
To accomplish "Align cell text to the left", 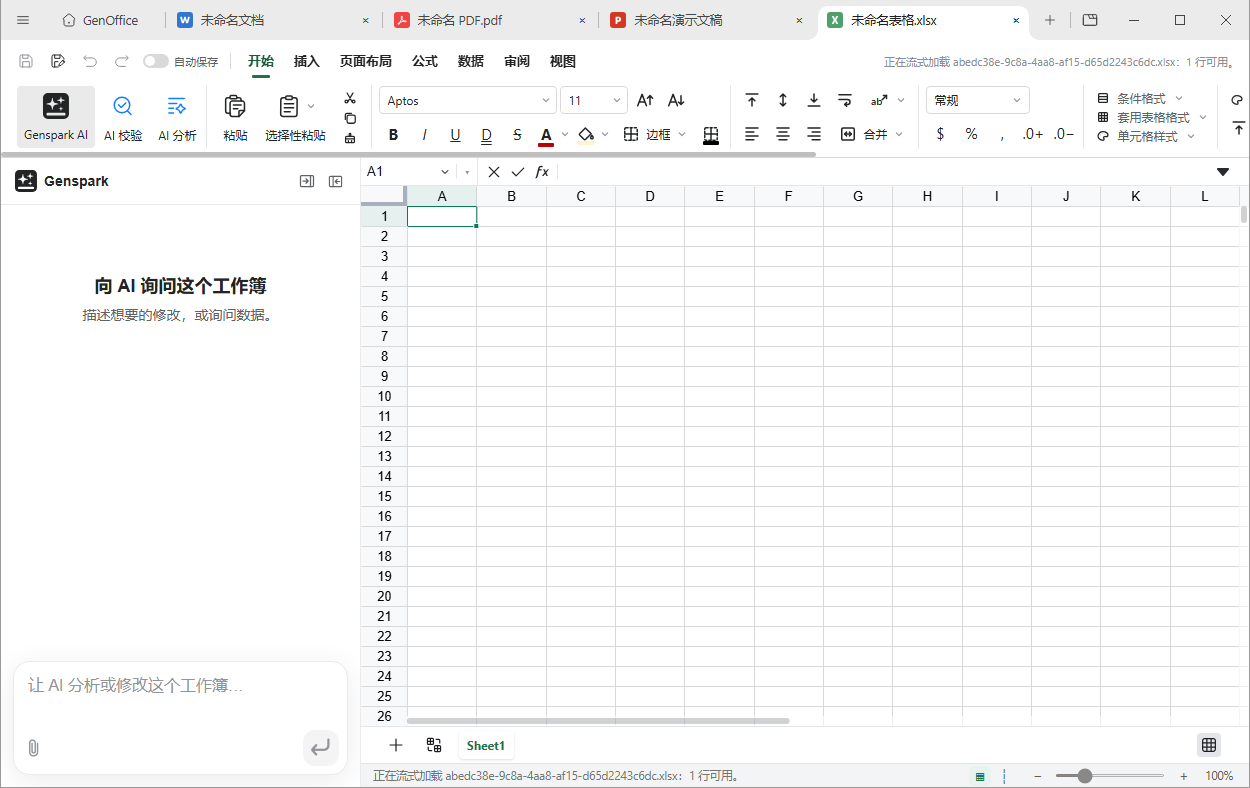I will 752,134.
